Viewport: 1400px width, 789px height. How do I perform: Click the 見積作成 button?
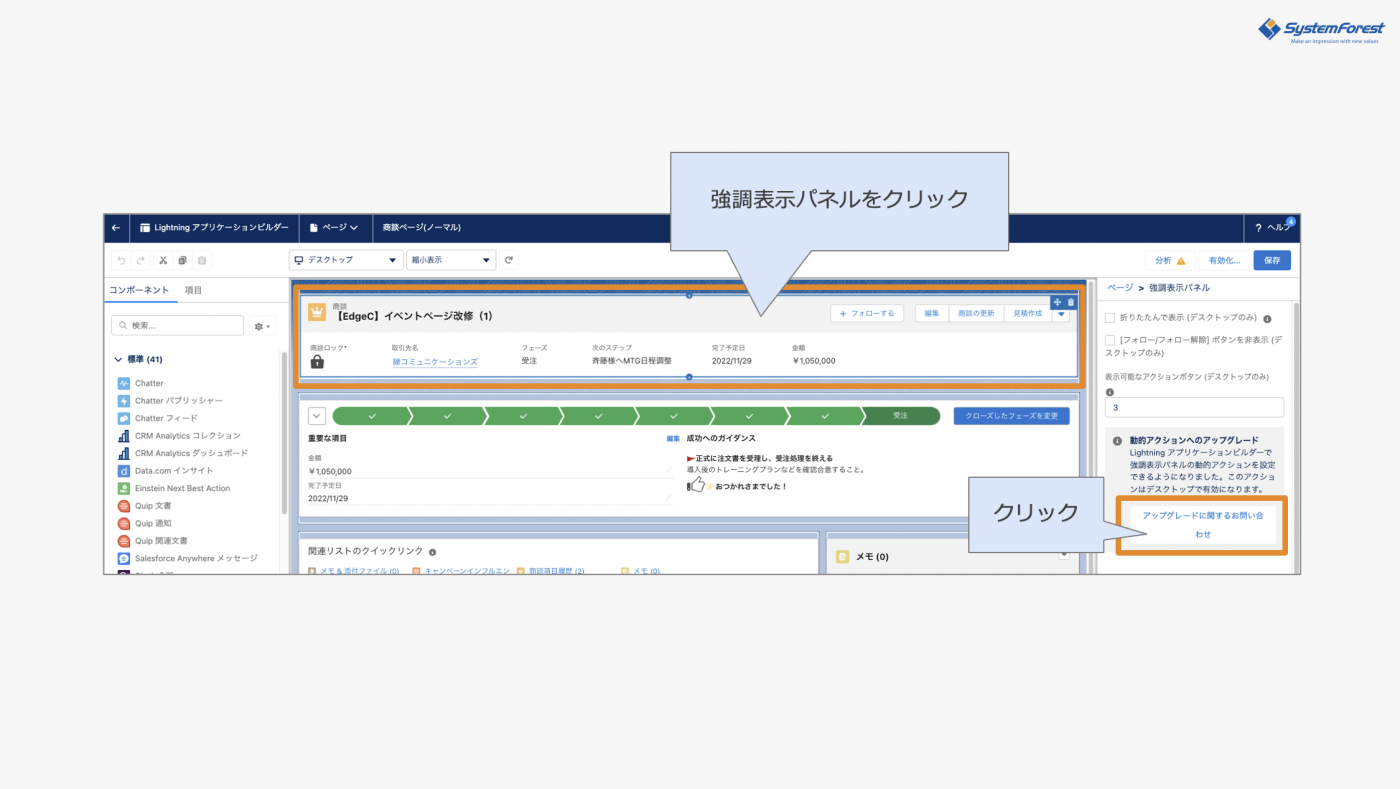tap(1027, 313)
